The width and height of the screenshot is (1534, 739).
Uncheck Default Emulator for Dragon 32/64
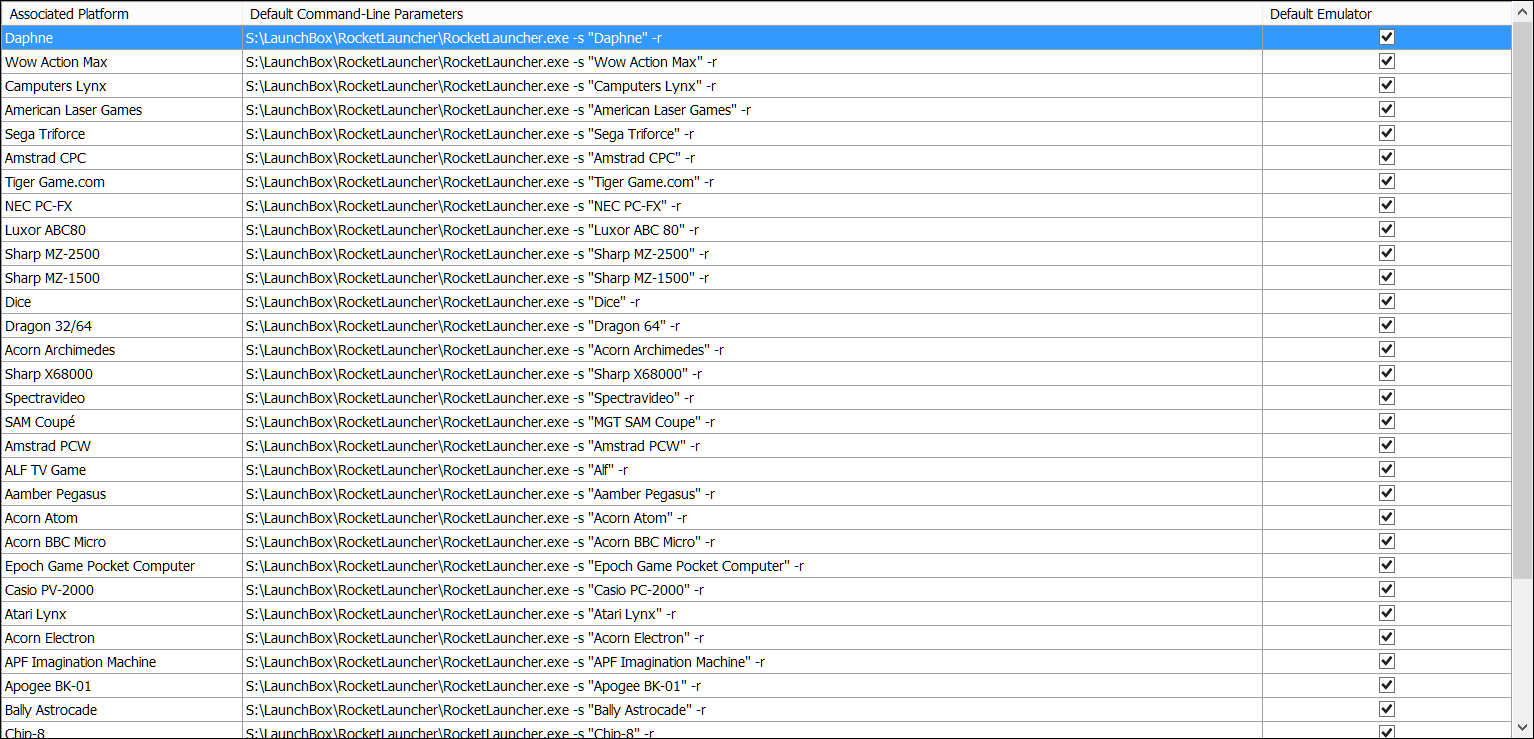coord(1387,325)
